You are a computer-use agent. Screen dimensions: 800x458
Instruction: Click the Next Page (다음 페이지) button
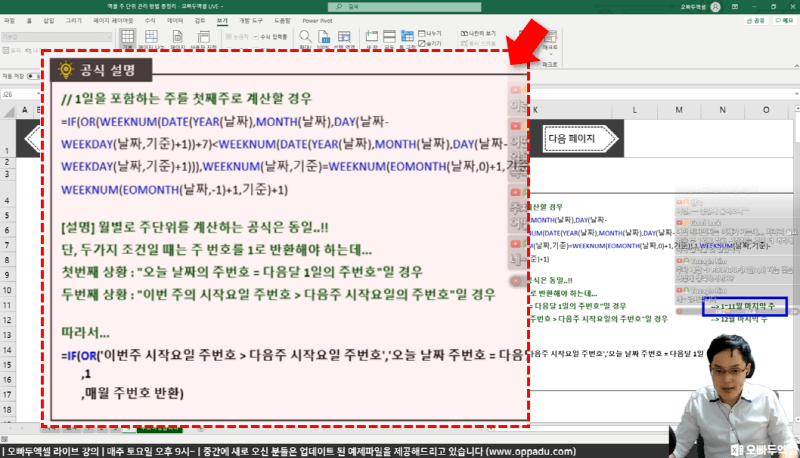pyautogui.click(x=580, y=138)
